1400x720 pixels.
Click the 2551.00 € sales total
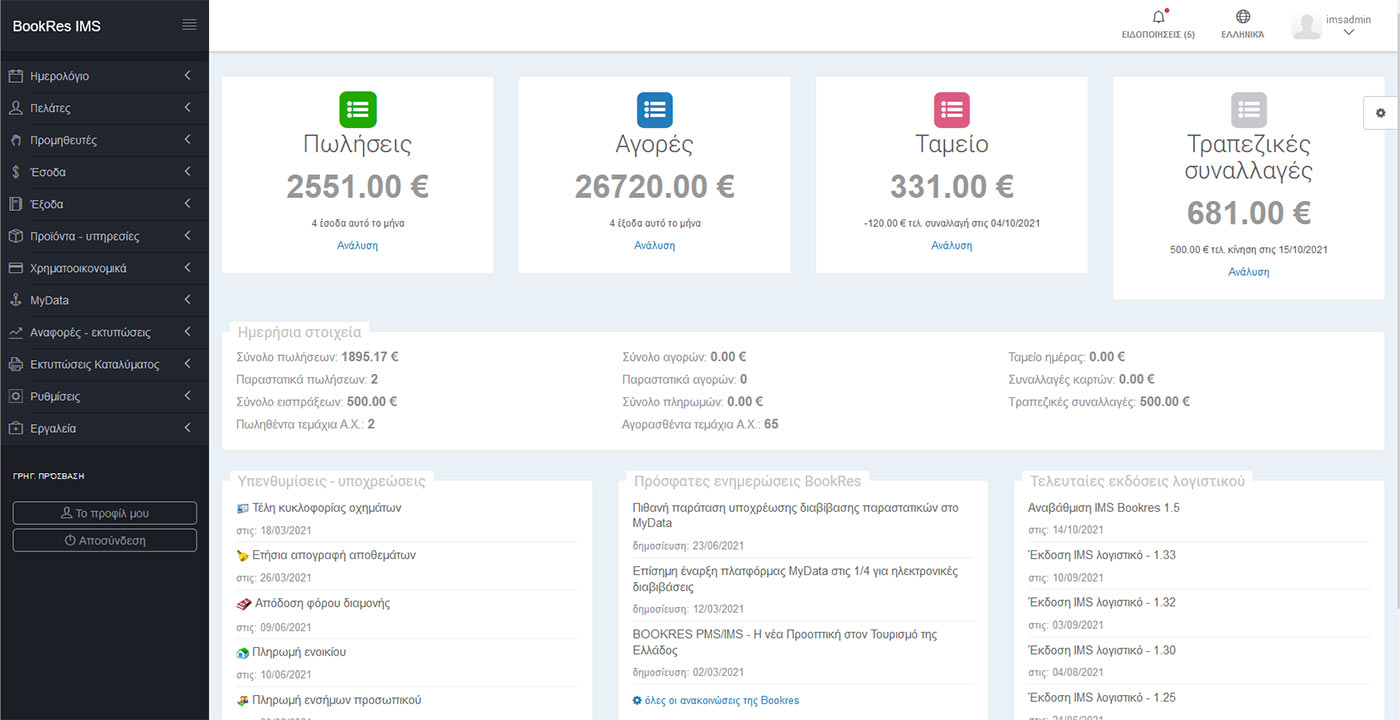pyautogui.click(x=357, y=187)
